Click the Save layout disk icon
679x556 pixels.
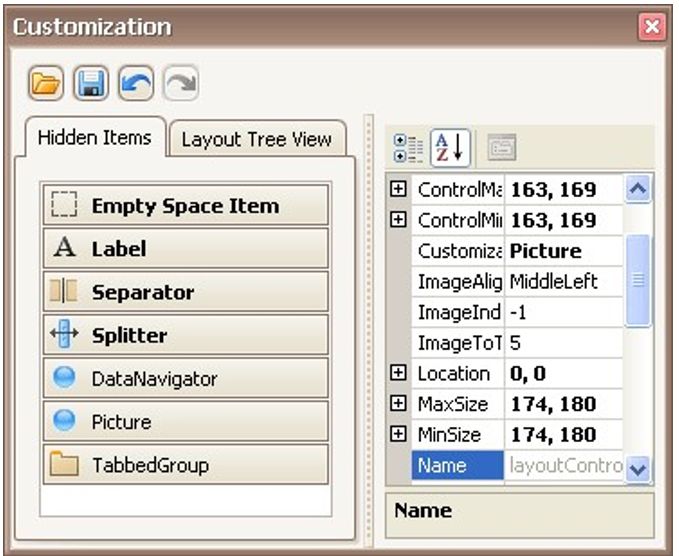pos(91,83)
